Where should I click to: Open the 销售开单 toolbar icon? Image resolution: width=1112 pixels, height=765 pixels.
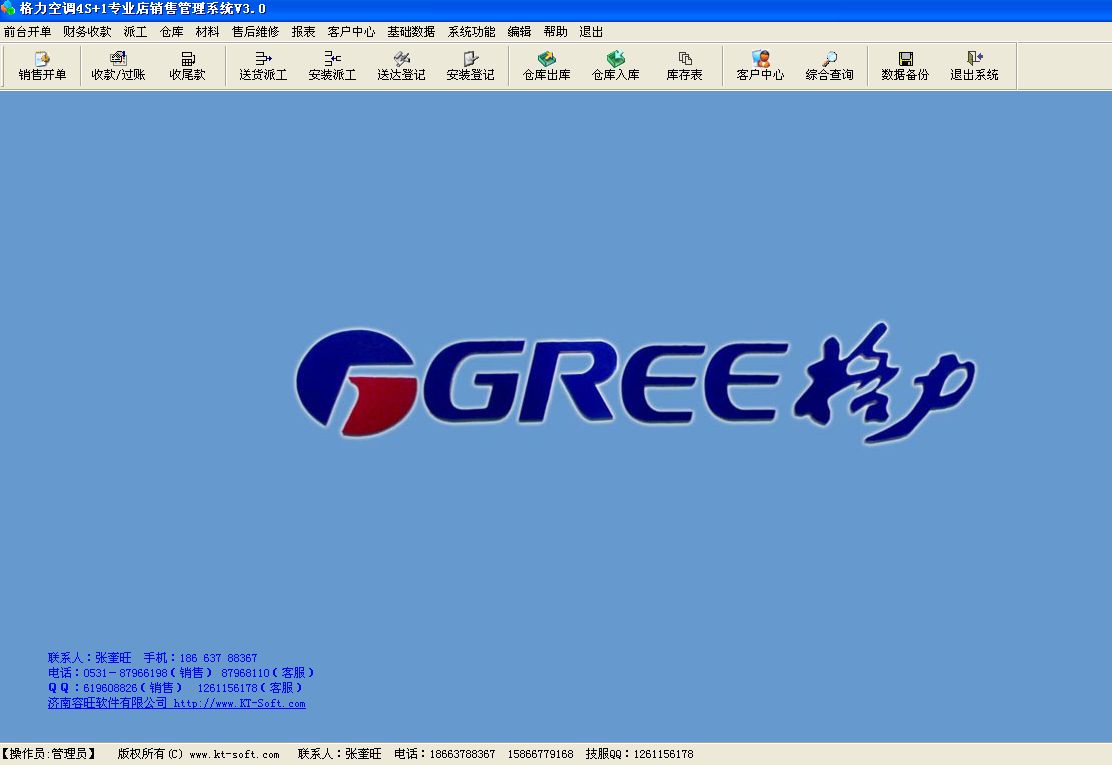tap(42, 67)
